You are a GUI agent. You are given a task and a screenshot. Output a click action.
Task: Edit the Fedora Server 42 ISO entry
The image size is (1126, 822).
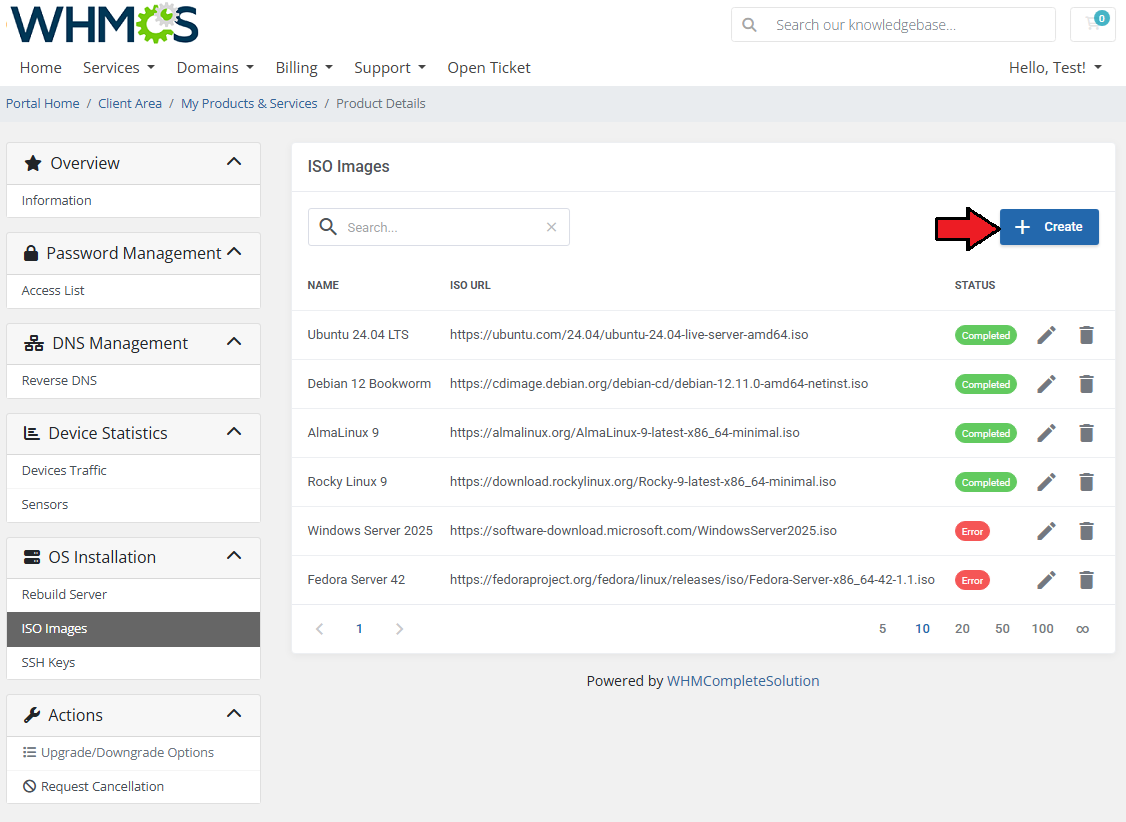pos(1046,579)
